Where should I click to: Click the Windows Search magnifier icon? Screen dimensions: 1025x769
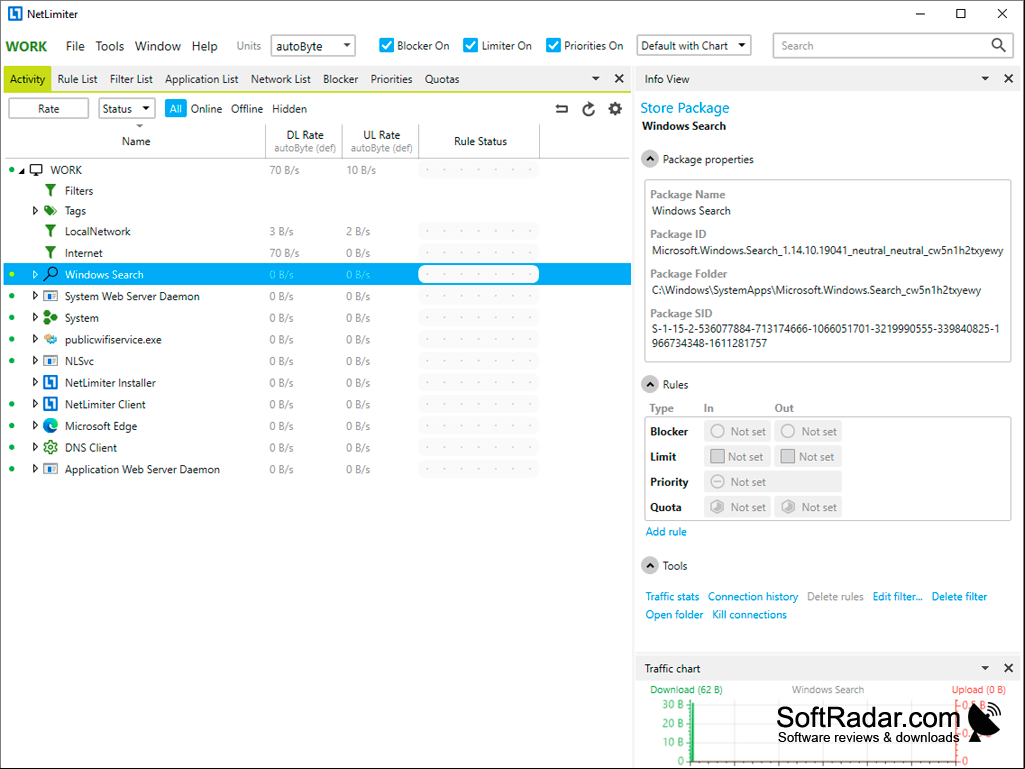pyautogui.click(x=50, y=274)
